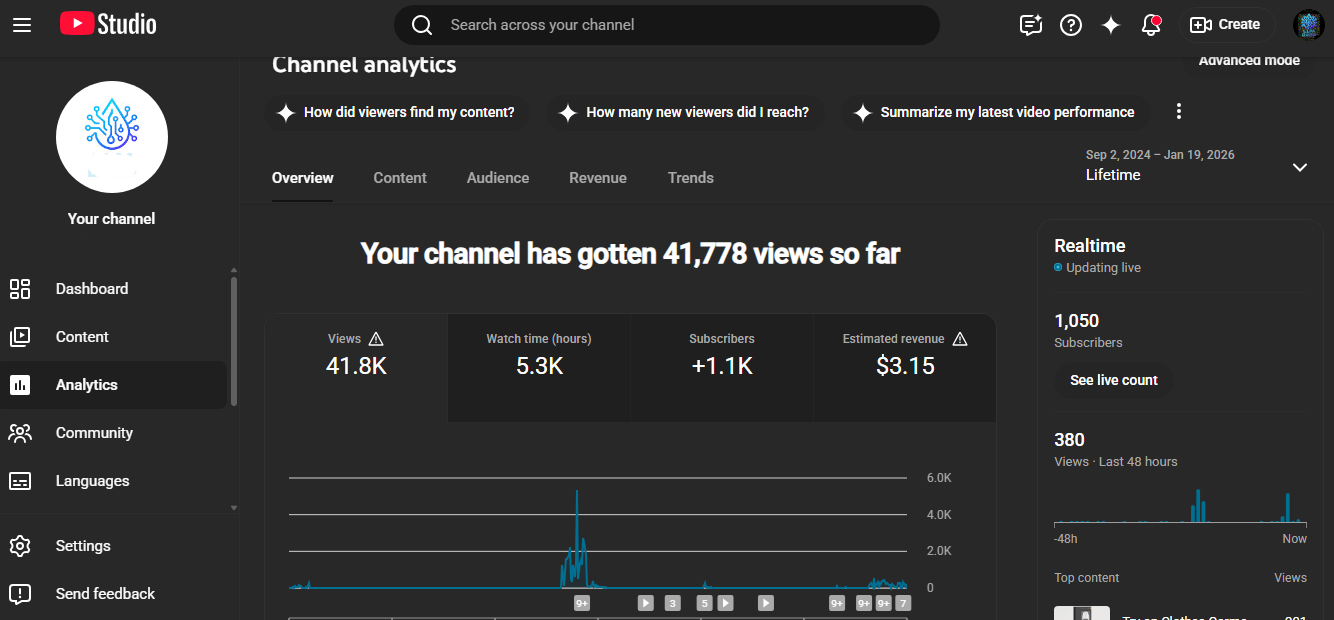Open the send feedback comment icon in header
The height and width of the screenshot is (620, 1334).
coord(1031,25)
